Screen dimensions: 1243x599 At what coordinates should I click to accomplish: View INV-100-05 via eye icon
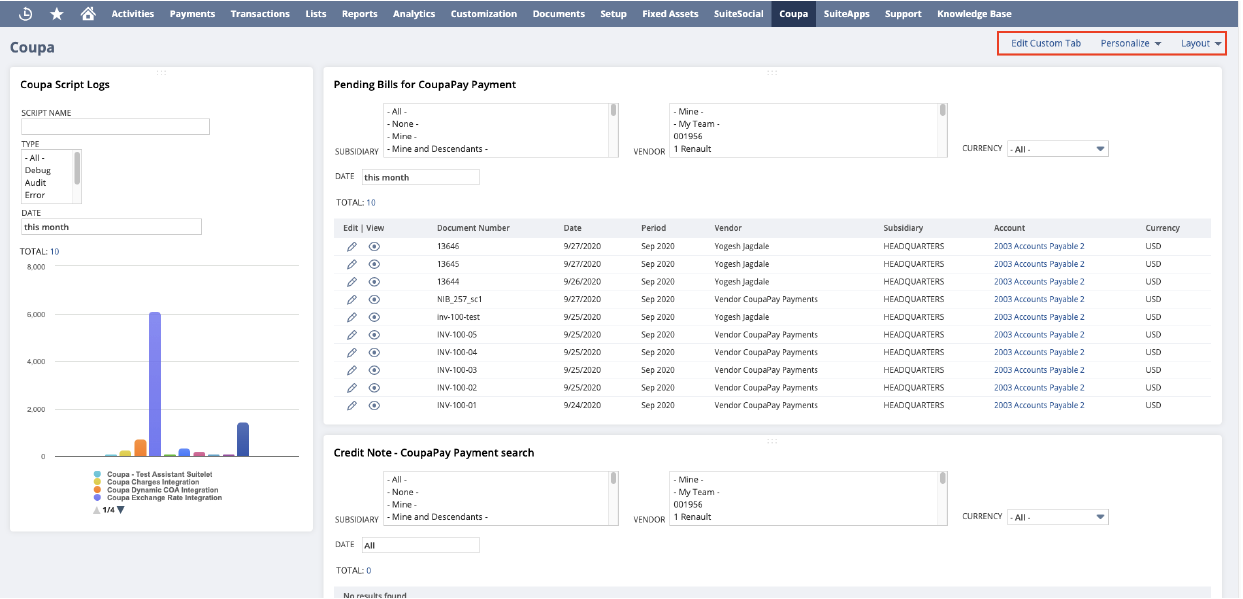374,335
